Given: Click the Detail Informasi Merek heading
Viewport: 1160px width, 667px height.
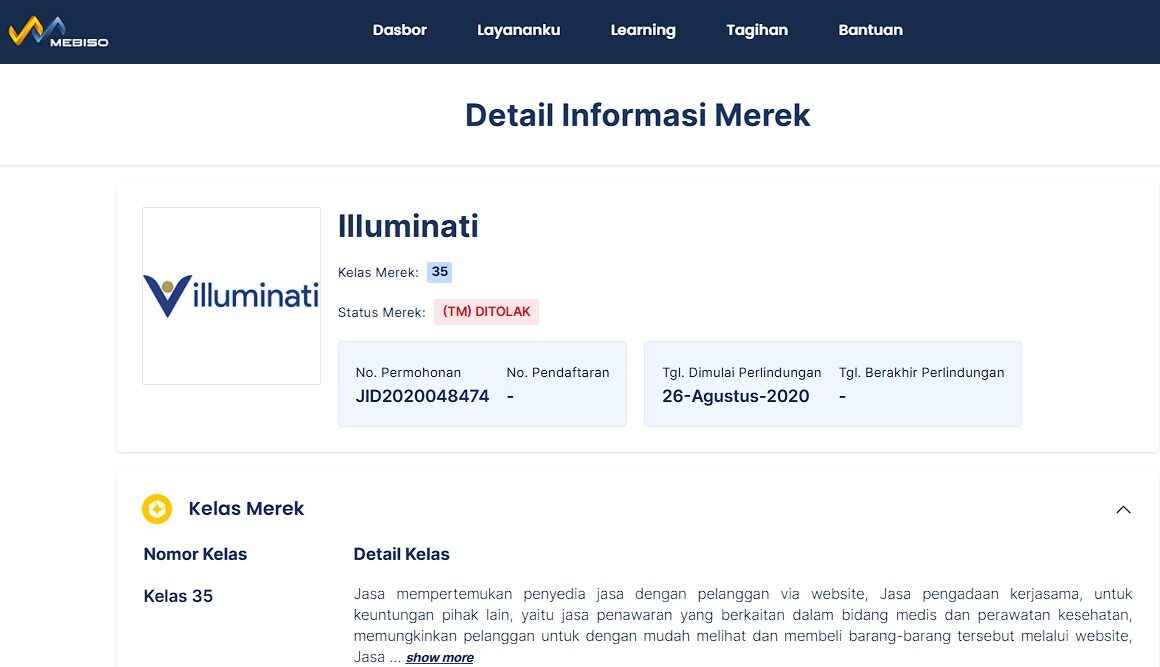Looking at the screenshot, I should pos(638,115).
